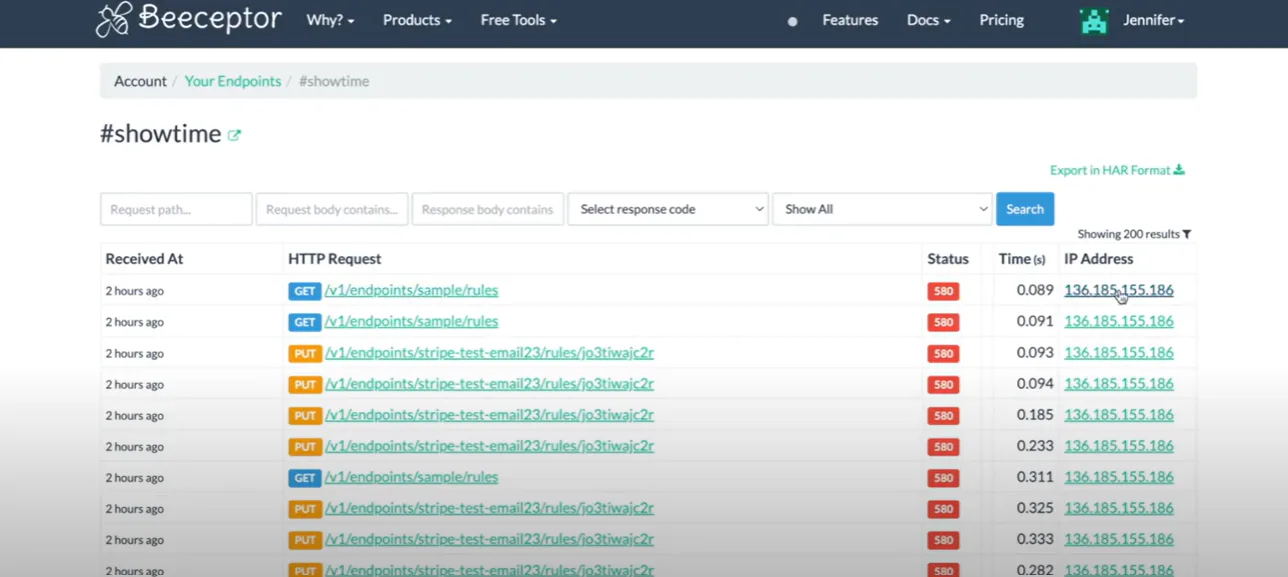The height and width of the screenshot is (577, 1288).
Task: Focus the Request path input field
Action: coord(176,209)
